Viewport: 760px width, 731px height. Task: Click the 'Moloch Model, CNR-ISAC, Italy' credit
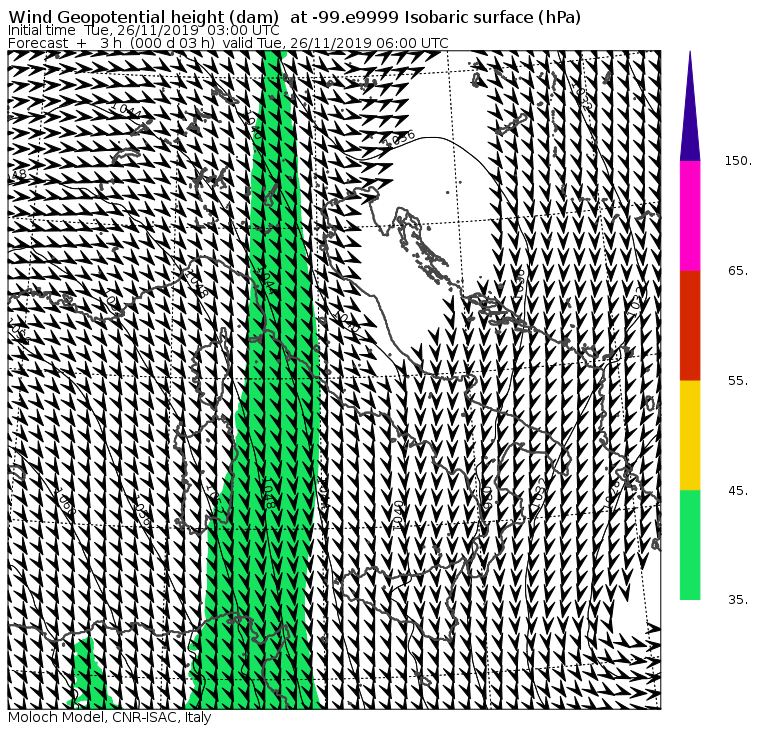(x=110, y=717)
